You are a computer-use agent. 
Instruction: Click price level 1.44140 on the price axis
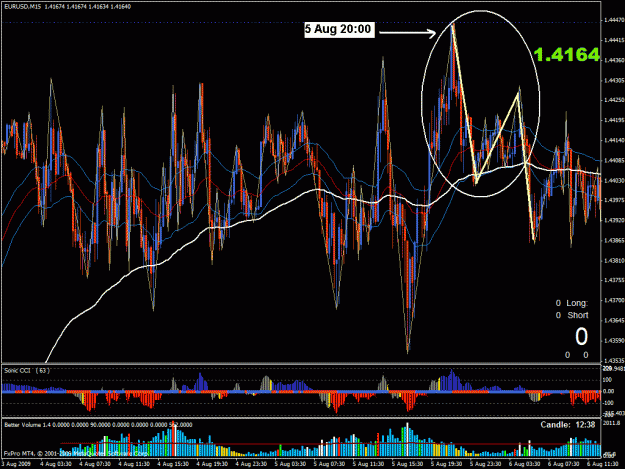tap(614, 140)
